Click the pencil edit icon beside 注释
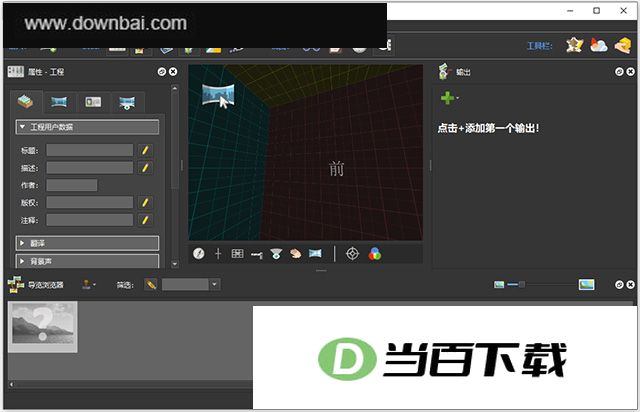 [x=145, y=220]
